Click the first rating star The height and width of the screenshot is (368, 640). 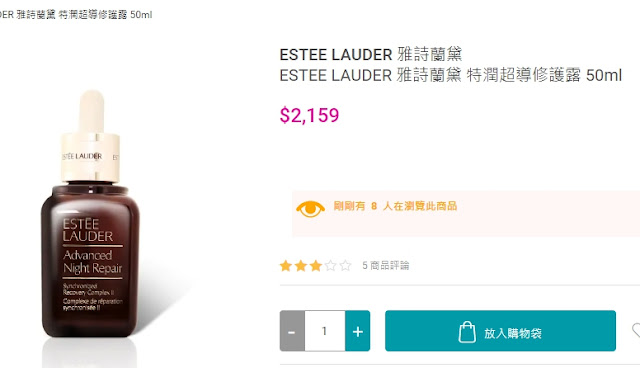pos(286,266)
